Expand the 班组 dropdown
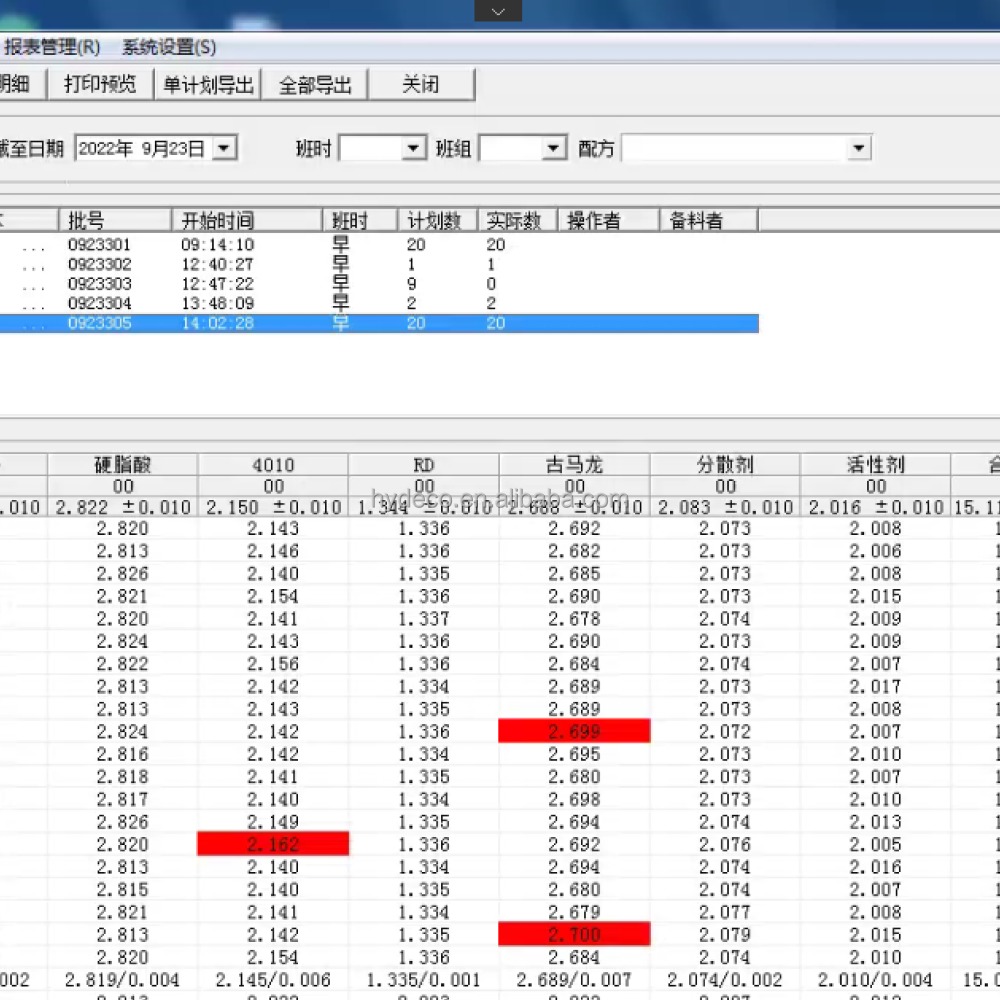This screenshot has width=1000, height=1000. pyautogui.click(x=554, y=149)
